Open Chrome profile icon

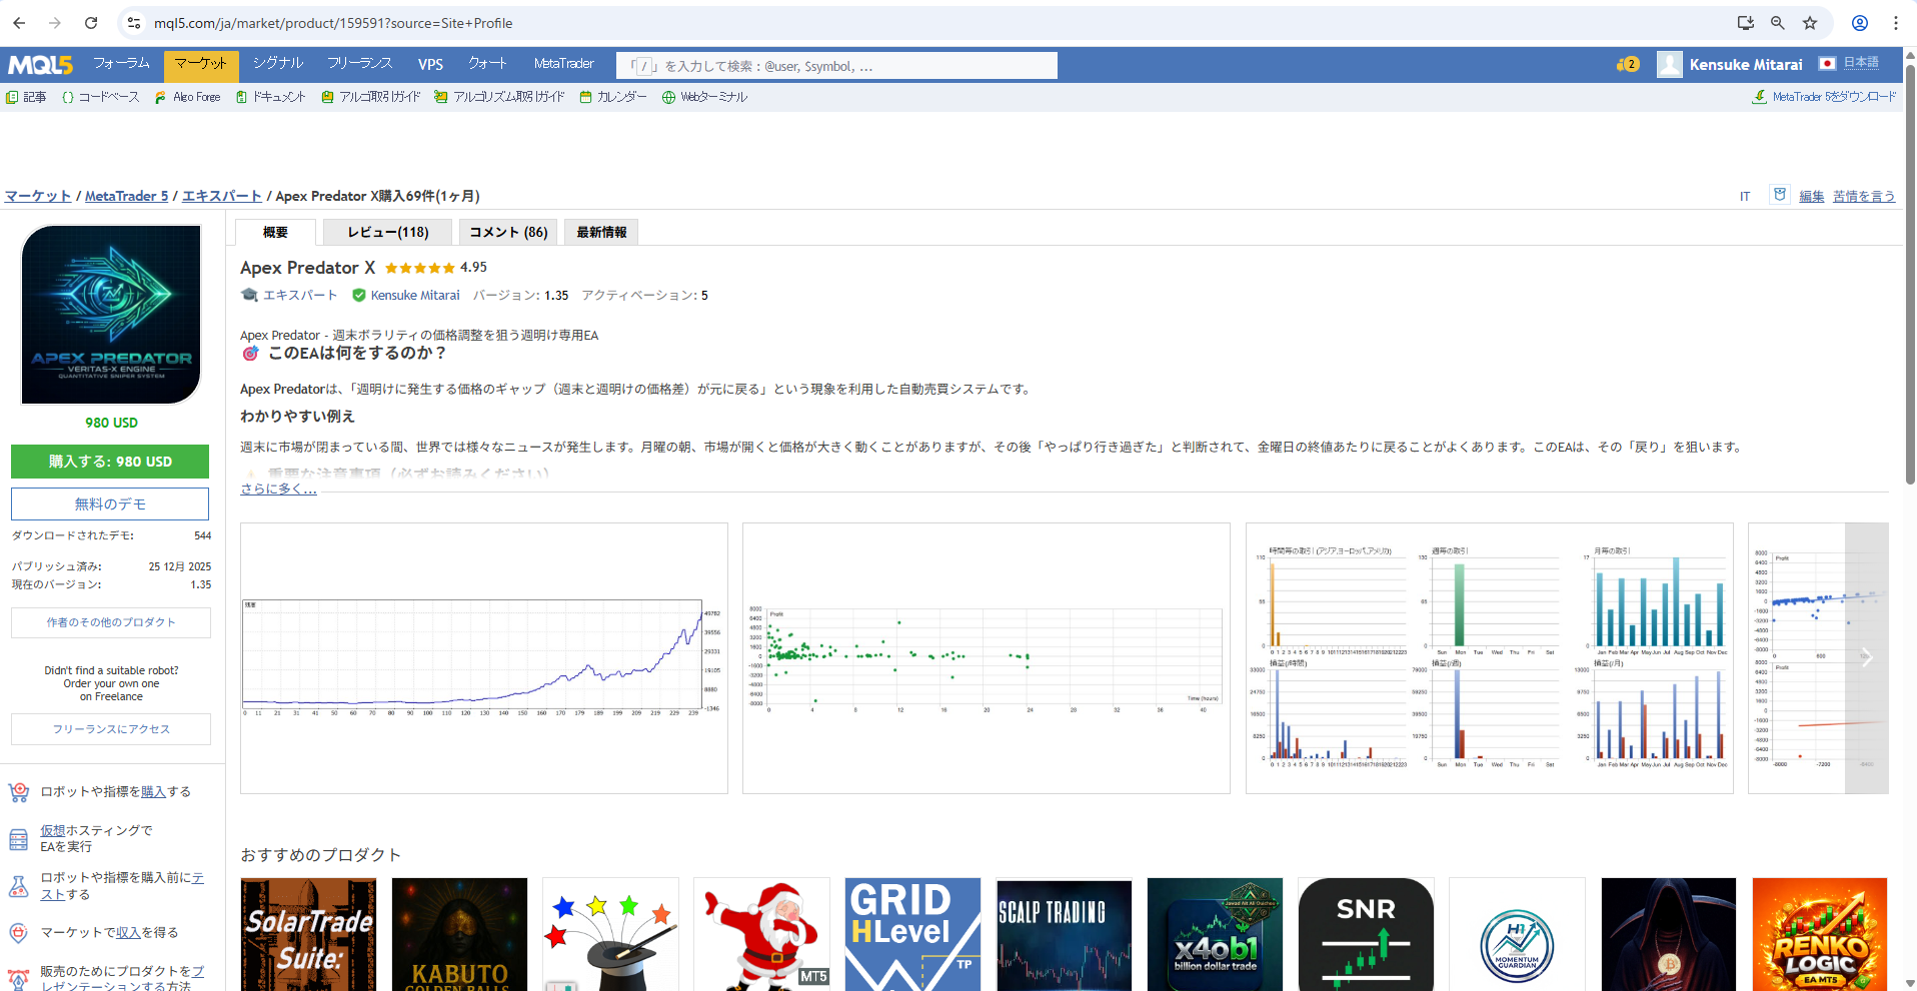pyautogui.click(x=1860, y=23)
